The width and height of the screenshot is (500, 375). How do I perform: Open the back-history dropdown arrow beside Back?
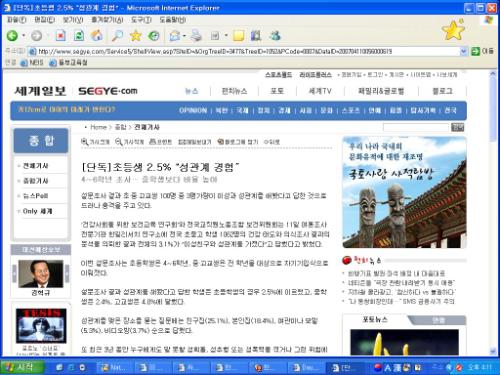23,35
